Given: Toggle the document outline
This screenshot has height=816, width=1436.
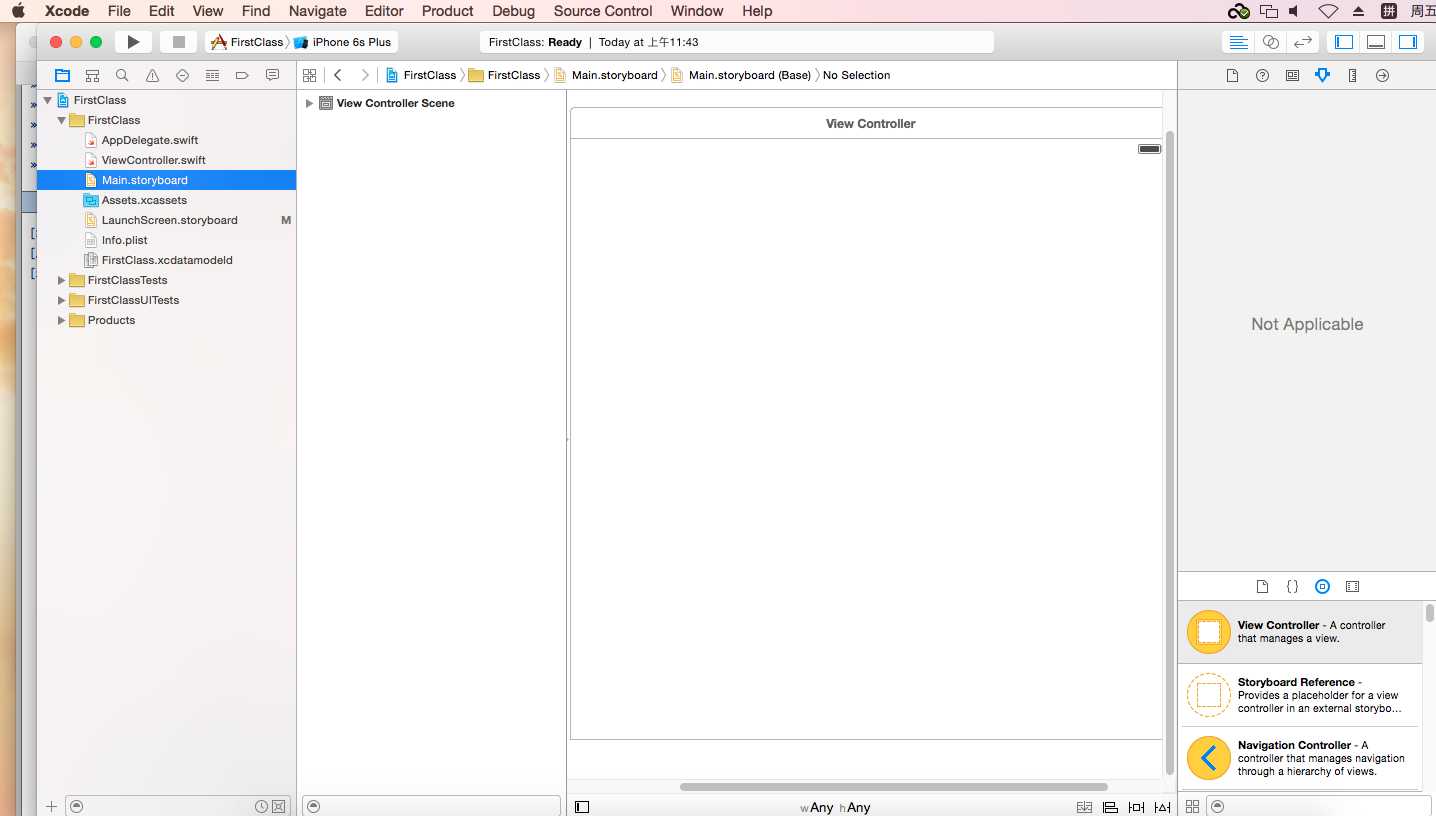Looking at the screenshot, I should [582, 807].
